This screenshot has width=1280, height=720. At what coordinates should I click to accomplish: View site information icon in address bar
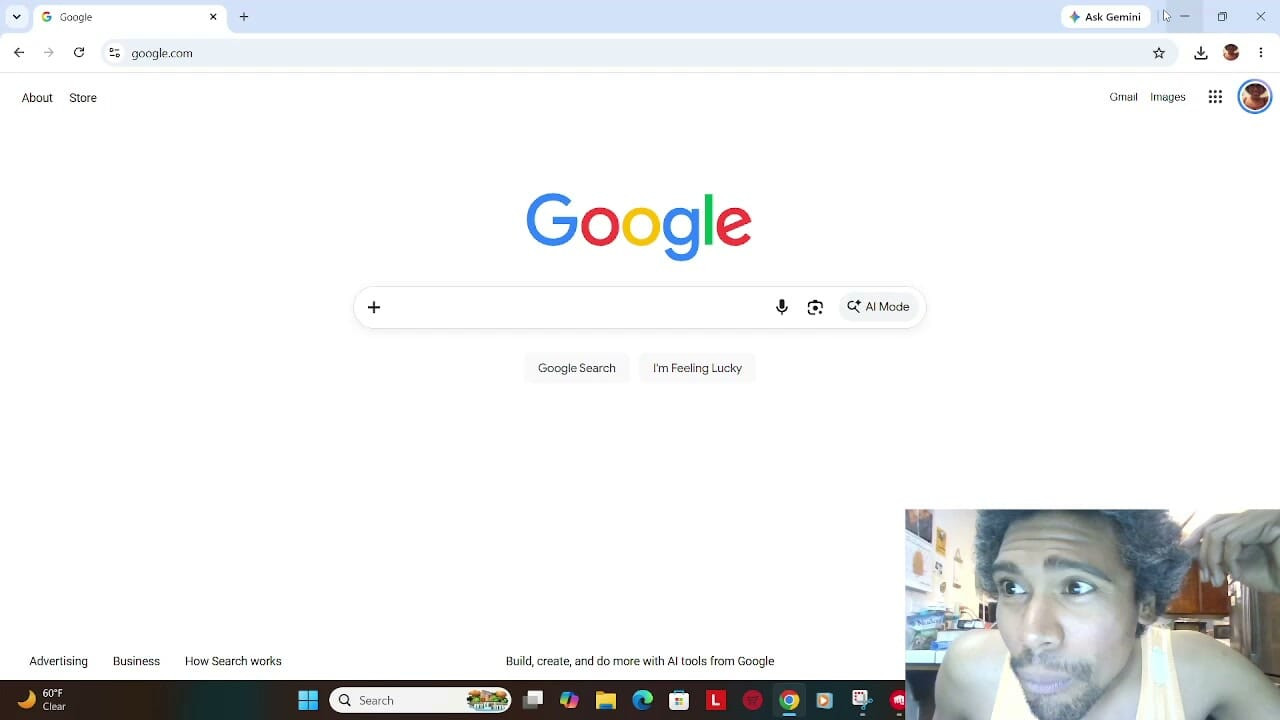coord(114,53)
